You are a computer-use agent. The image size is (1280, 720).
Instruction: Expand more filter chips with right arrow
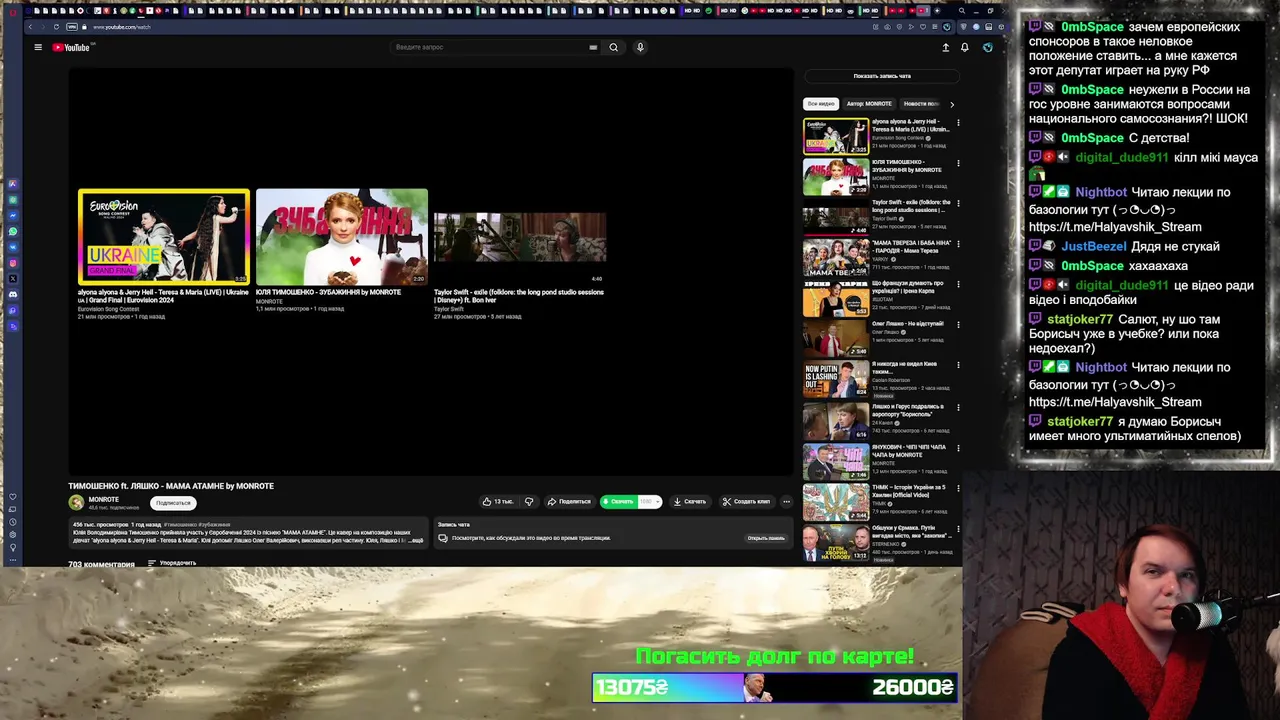pyautogui.click(x=952, y=104)
